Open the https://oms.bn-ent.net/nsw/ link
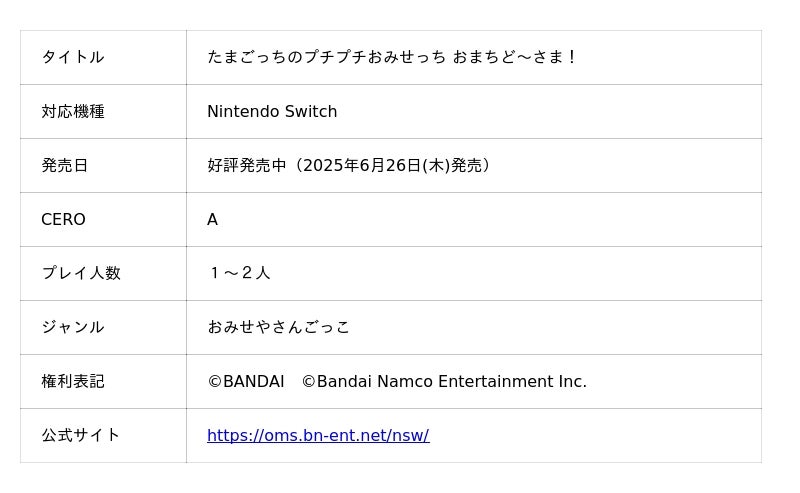The height and width of the screenshot is (493, 800). point(318,436)
